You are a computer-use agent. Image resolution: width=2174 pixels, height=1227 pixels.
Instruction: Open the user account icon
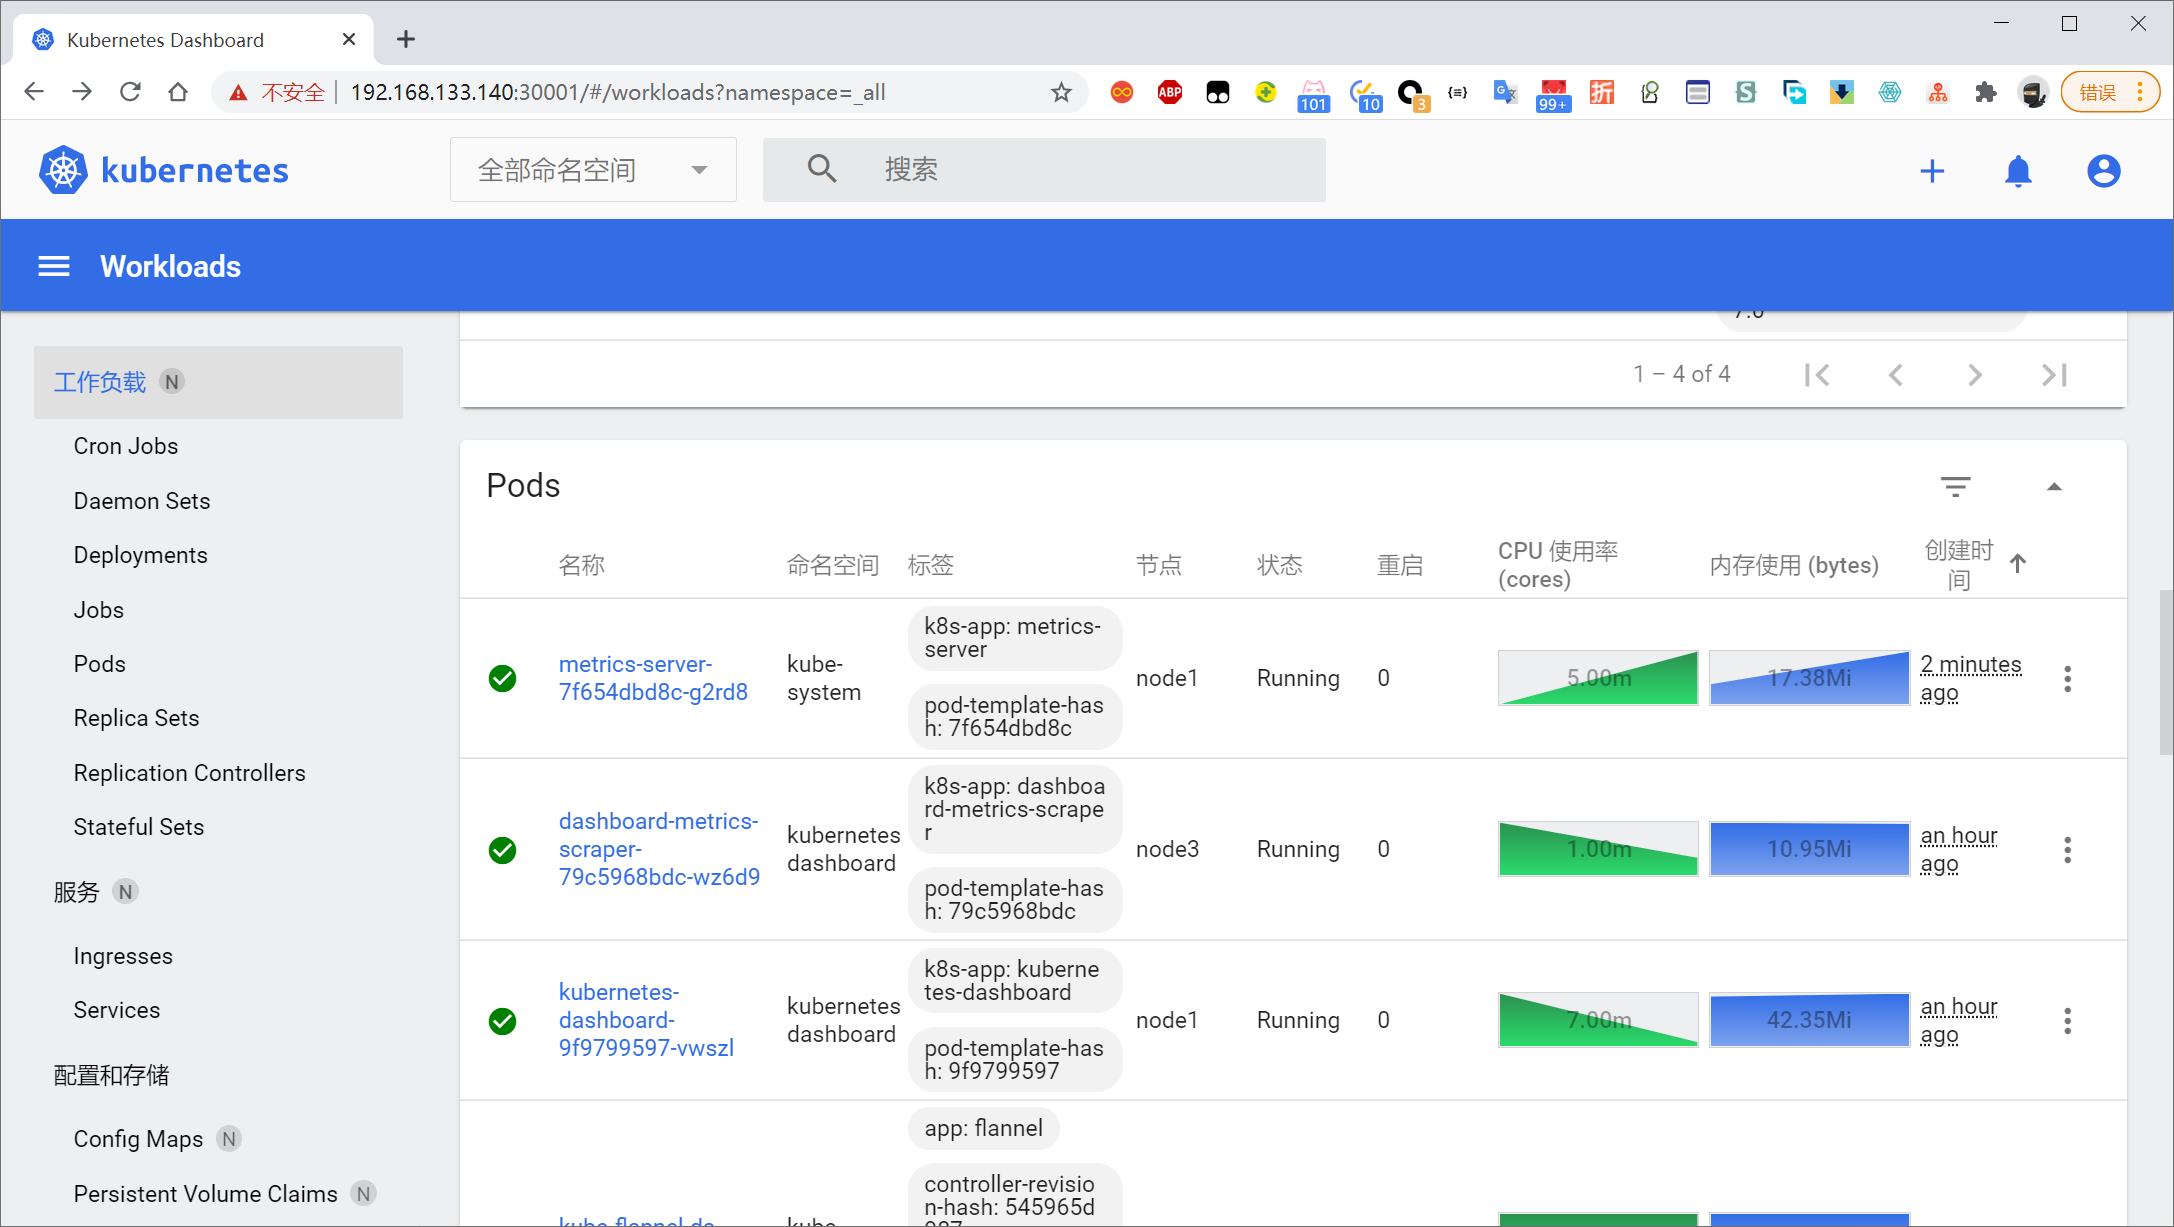tap(2103, 171)
